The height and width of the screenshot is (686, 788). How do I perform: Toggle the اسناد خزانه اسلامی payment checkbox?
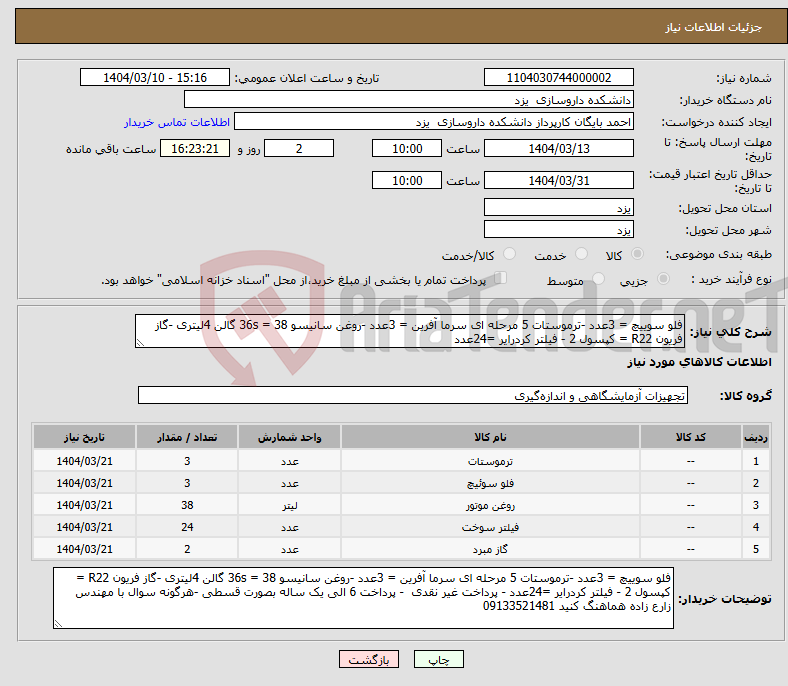tap(500, 277)
